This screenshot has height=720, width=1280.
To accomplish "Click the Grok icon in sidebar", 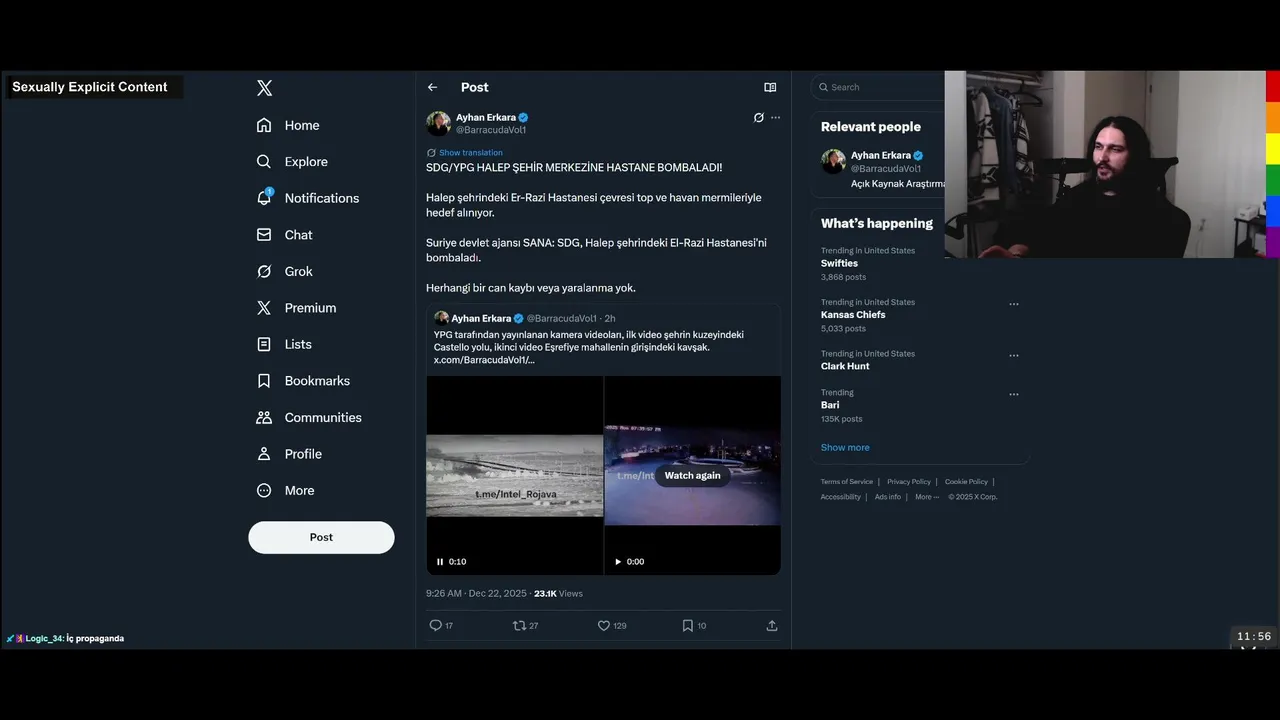I will pos(264,271).
